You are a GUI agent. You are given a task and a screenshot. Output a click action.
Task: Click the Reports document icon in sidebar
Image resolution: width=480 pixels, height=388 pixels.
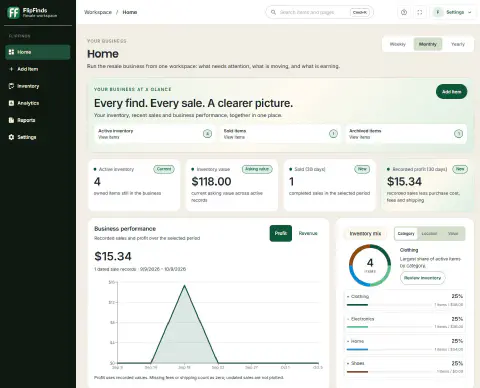11,120
